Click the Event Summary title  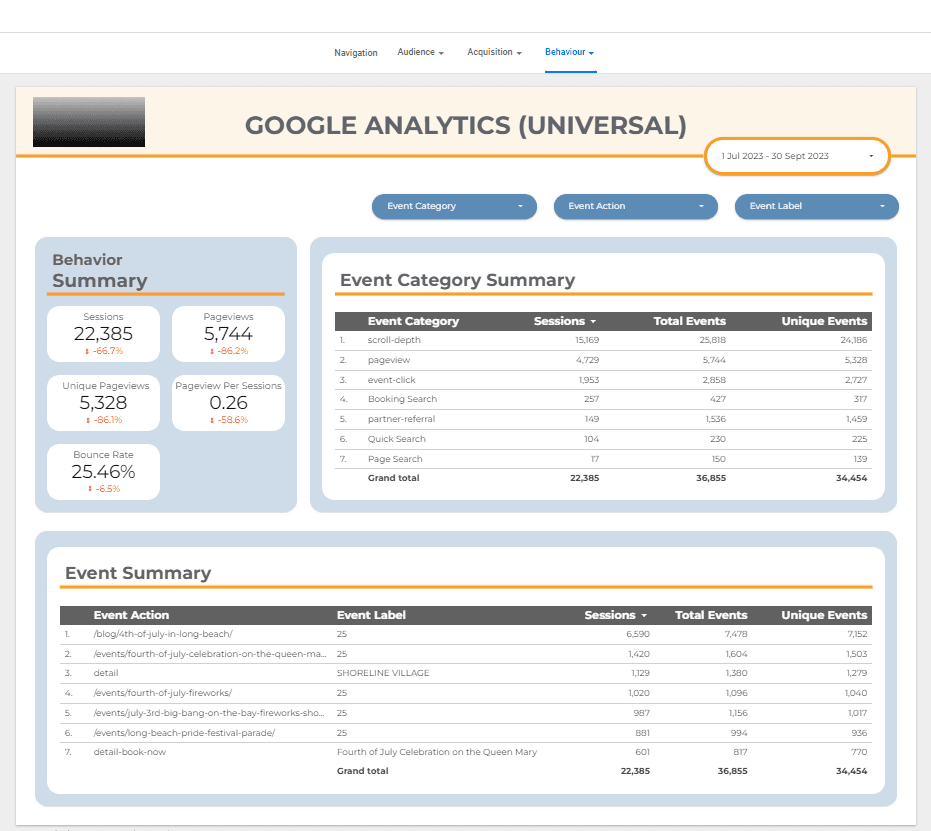(138, 573)
